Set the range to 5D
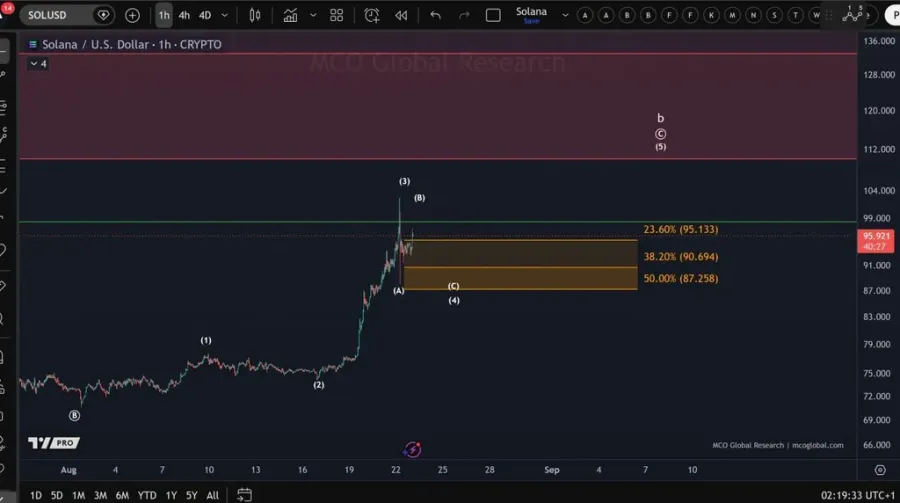 pyautogui.click(x=56, y=495)
